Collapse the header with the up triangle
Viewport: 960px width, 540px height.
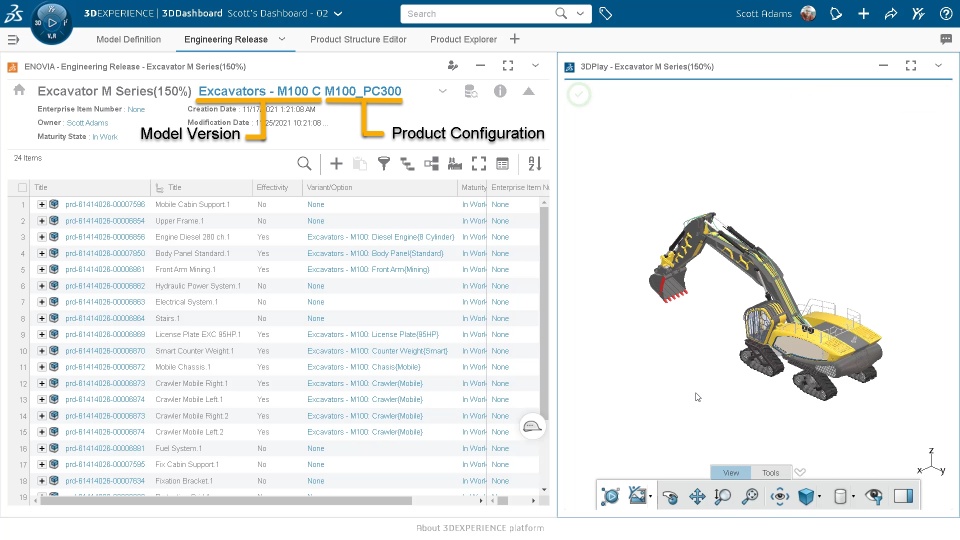(528, 91)
